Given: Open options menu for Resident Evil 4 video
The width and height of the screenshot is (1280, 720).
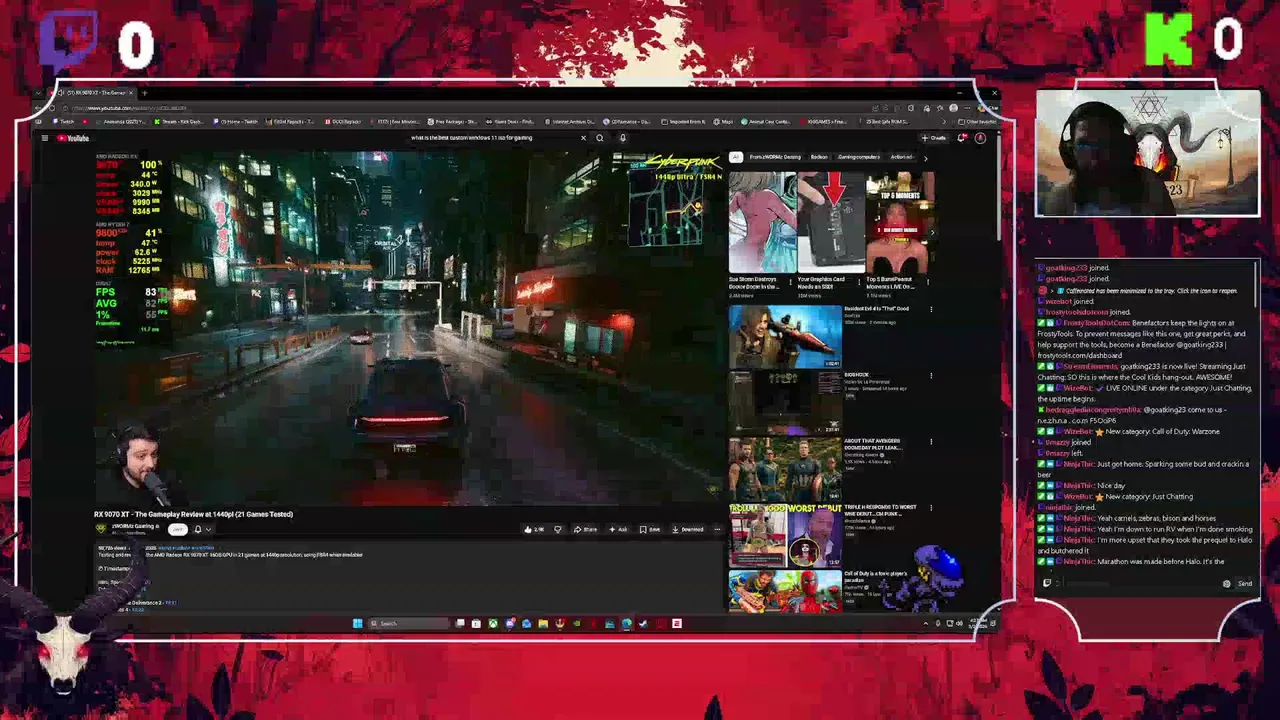Looking at the screenshot, I should point(931,309).
